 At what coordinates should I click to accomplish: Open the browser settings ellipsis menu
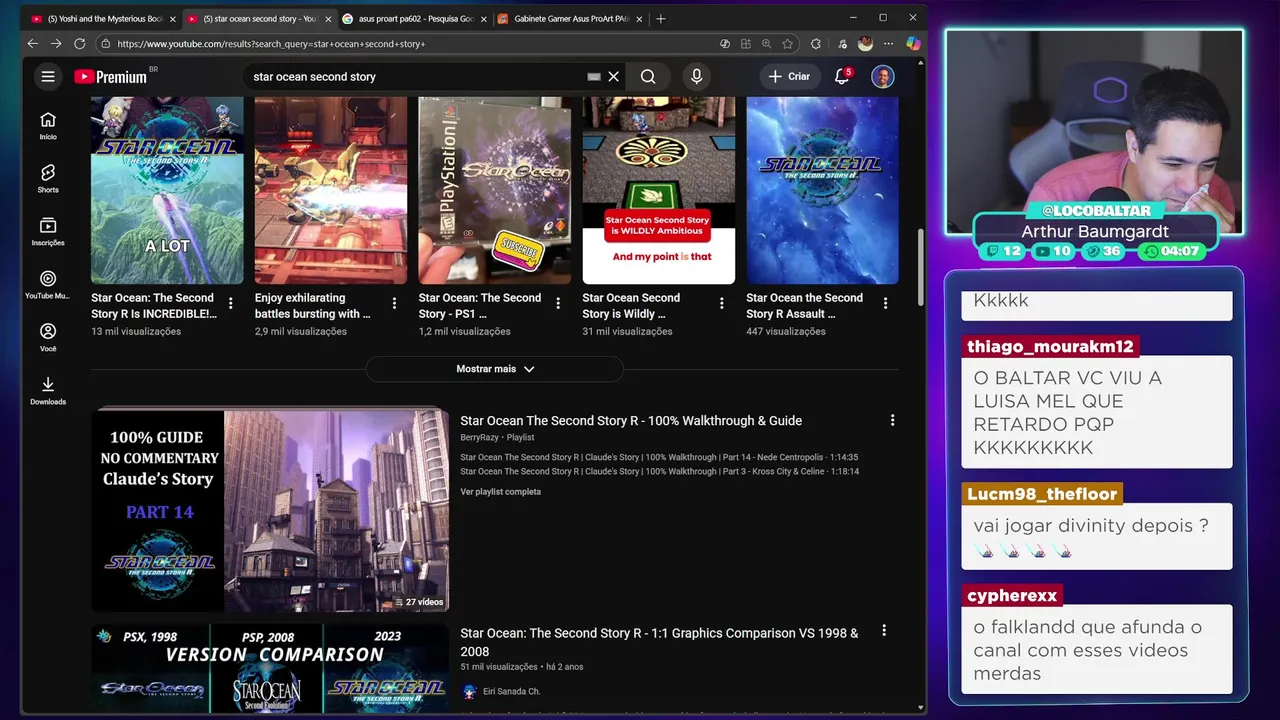tap(889, 44)
